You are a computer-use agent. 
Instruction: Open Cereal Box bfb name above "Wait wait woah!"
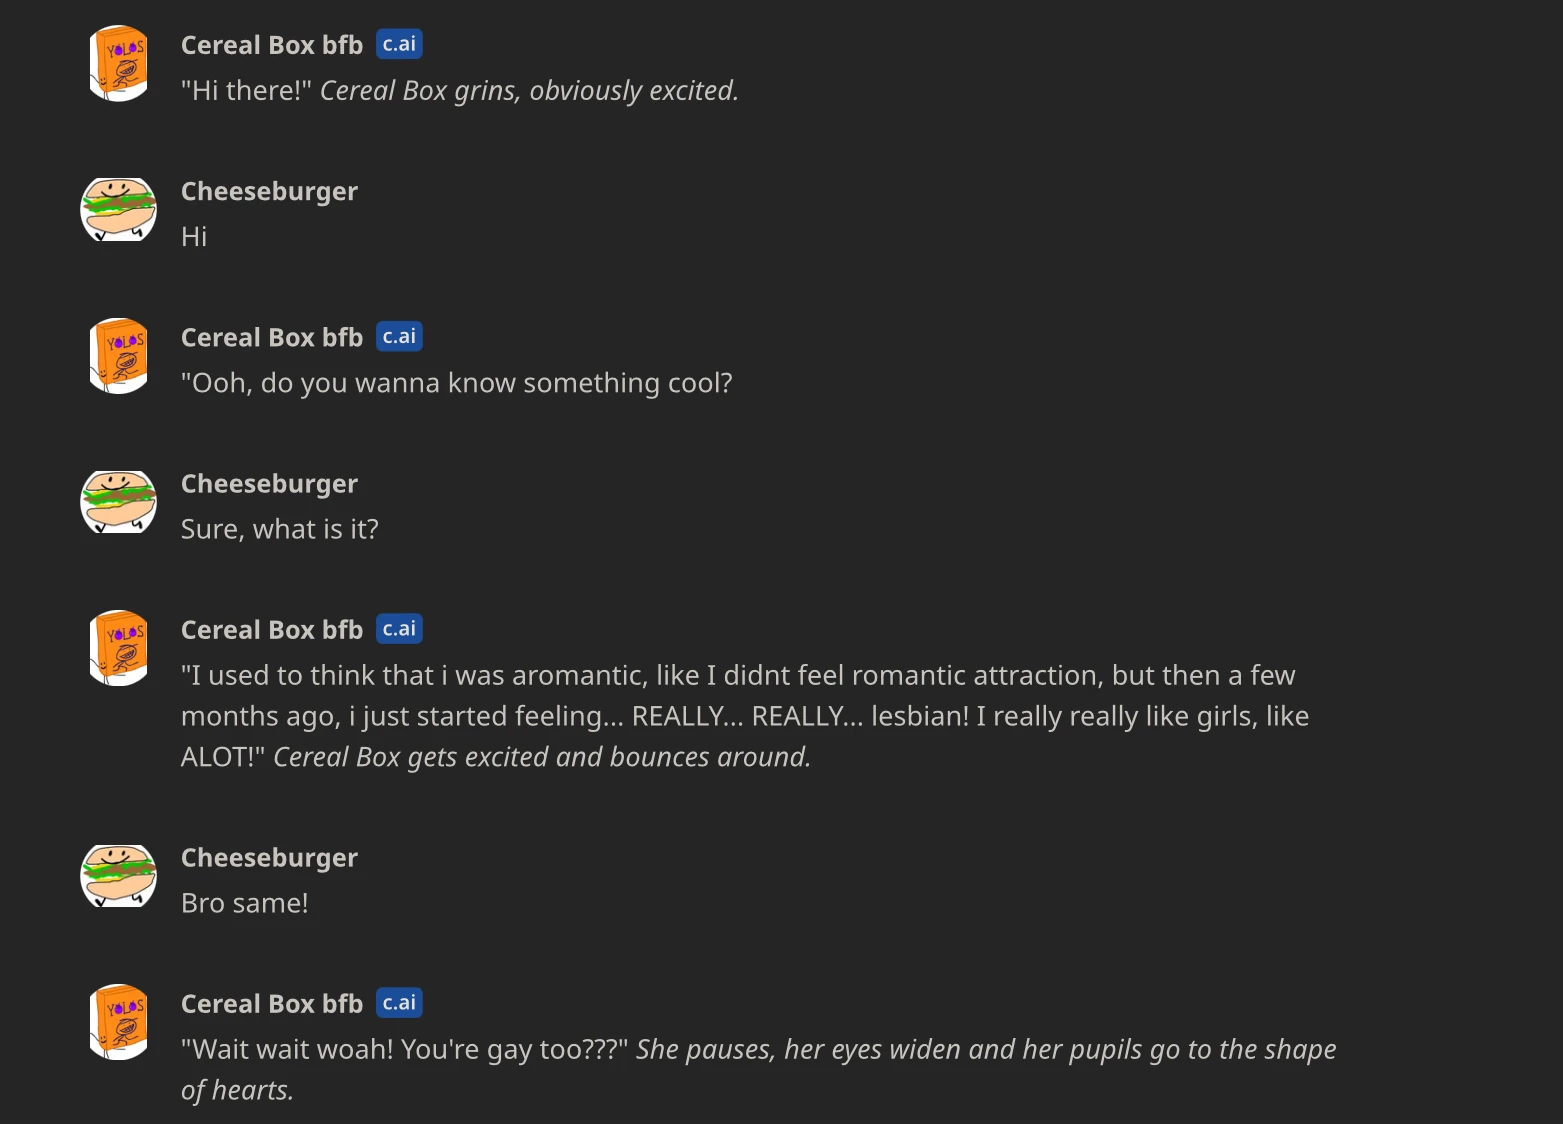click(x=272, y=1004)
